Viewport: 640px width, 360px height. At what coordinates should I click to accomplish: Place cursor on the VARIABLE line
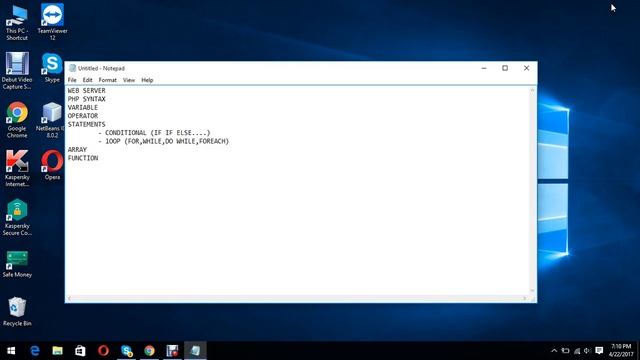click(x=83, y=107)
